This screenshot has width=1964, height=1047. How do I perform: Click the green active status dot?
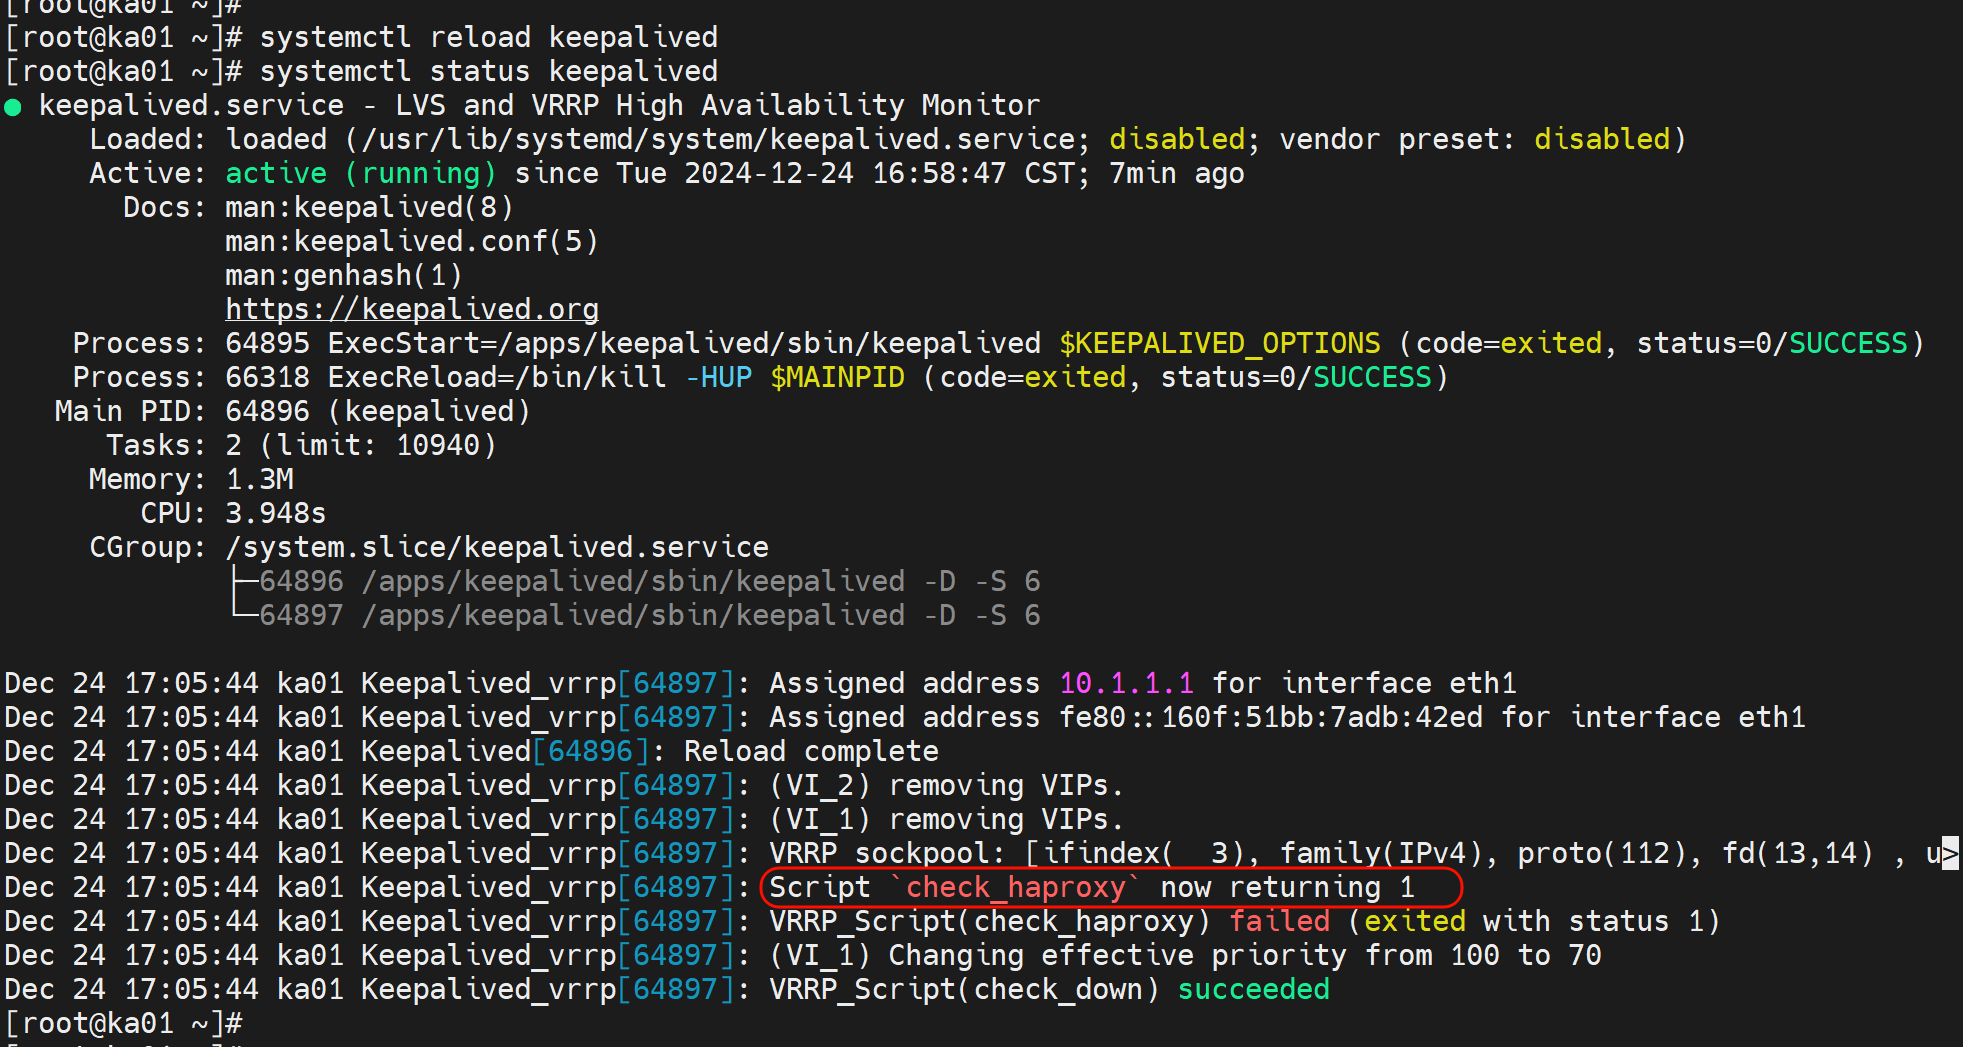(x=13, y=107)
